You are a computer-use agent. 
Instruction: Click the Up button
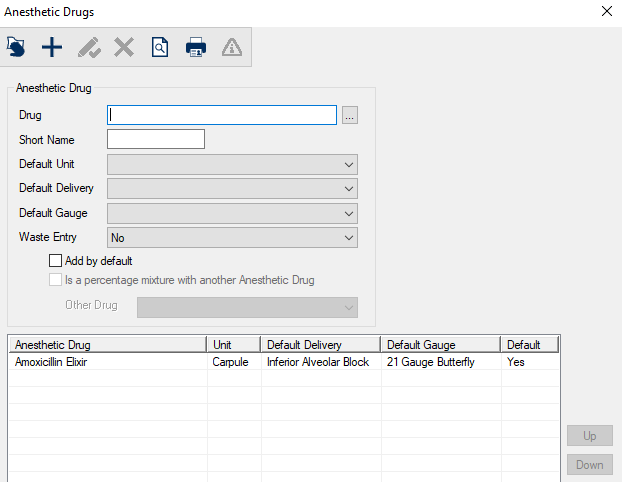pos(589,436)
